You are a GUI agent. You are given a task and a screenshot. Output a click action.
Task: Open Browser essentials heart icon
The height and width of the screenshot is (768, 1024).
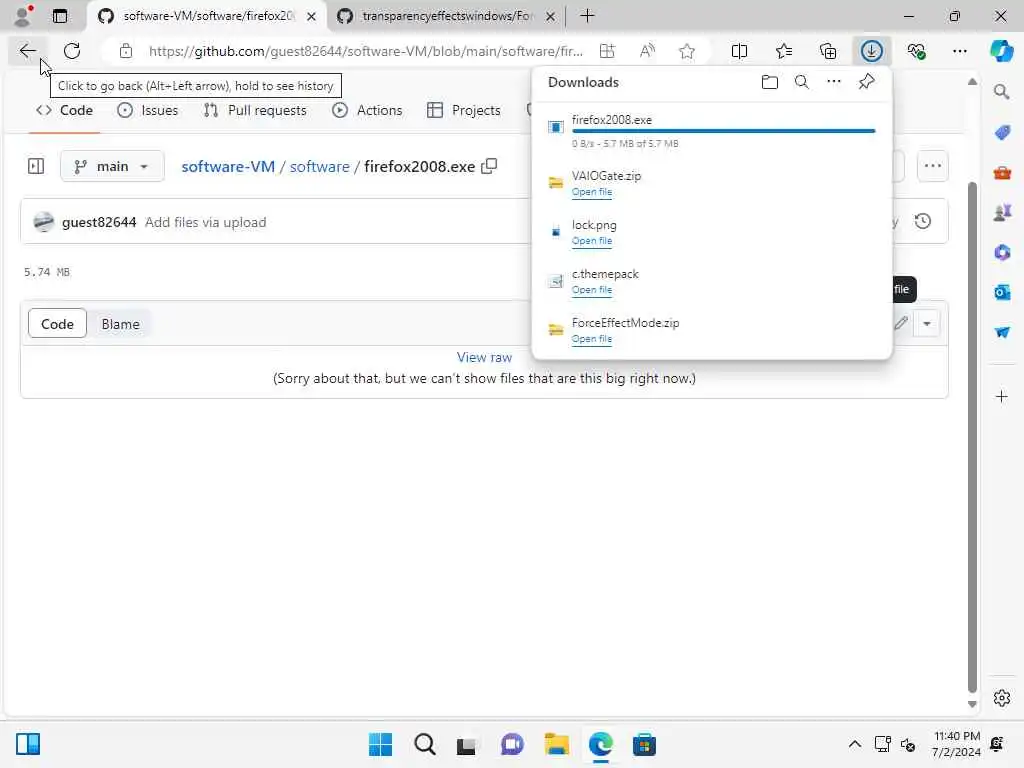click(x=916, y=51)
